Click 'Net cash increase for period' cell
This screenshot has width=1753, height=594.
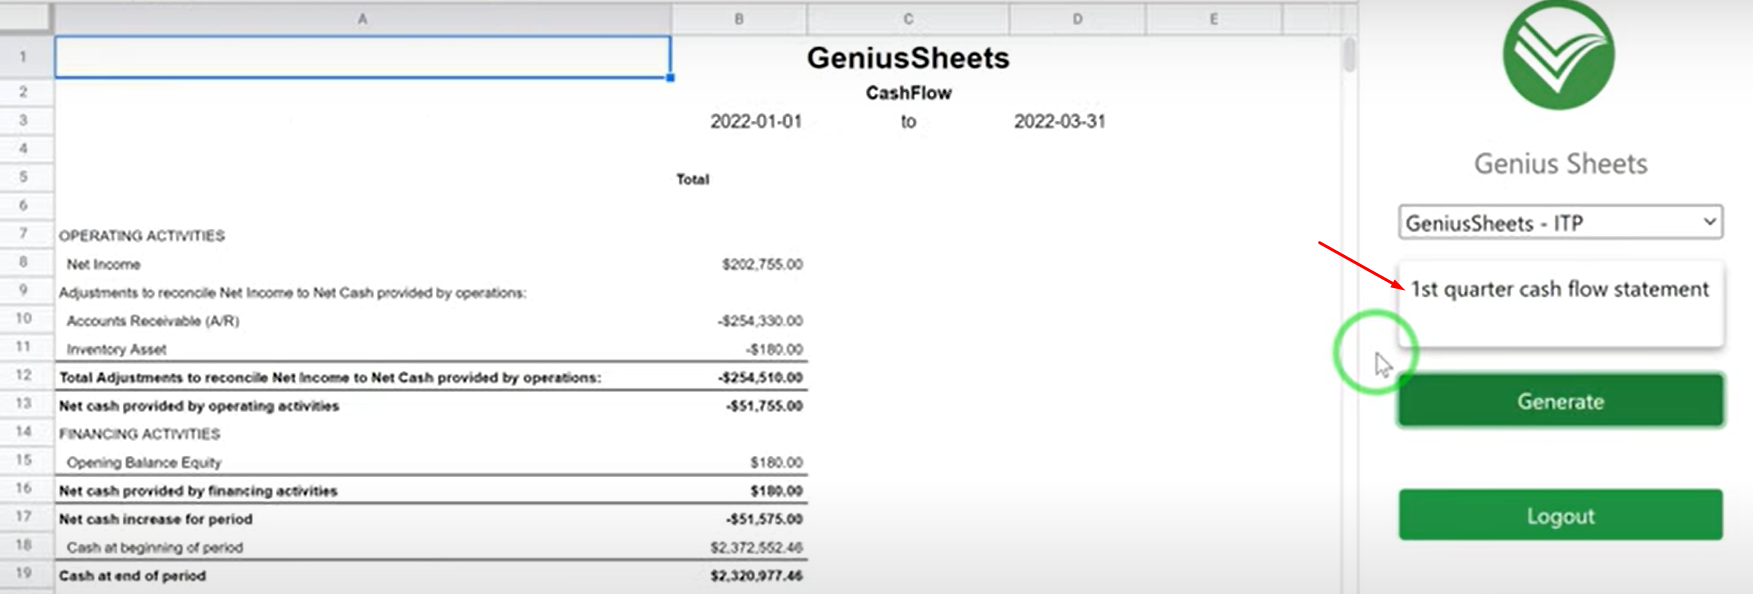click(155, 519)
